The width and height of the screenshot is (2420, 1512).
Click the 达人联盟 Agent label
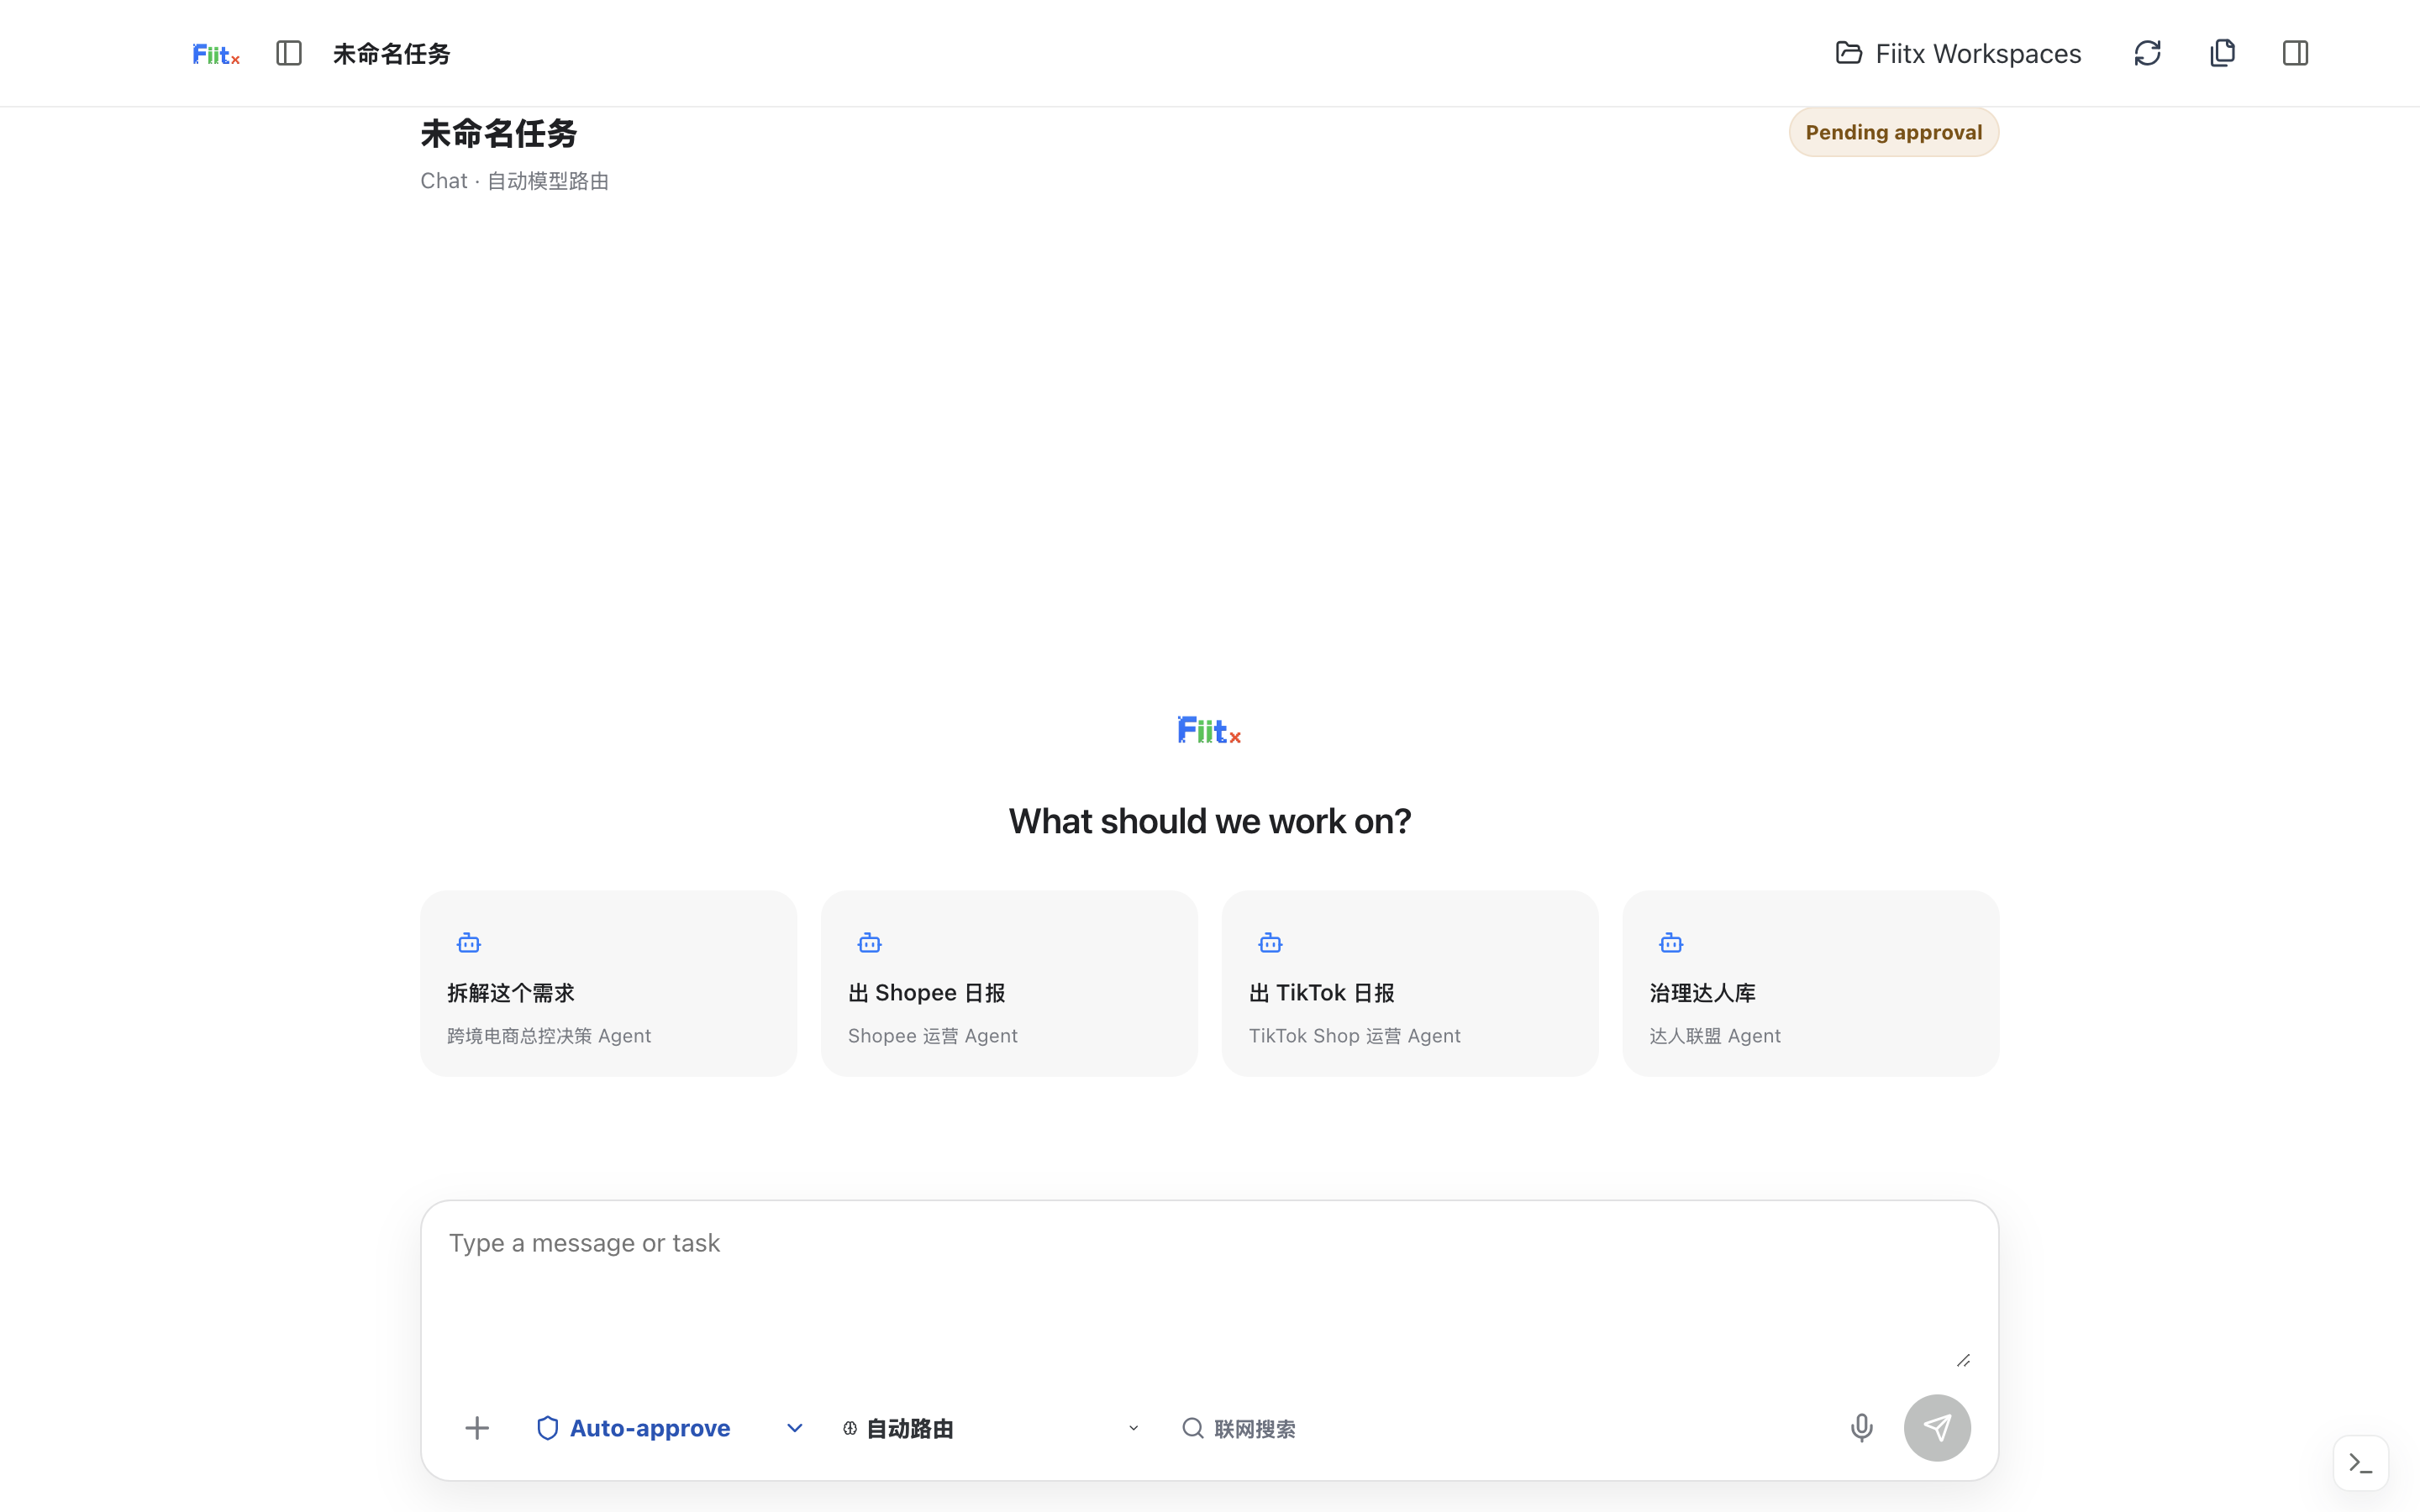point(1715,1036)
